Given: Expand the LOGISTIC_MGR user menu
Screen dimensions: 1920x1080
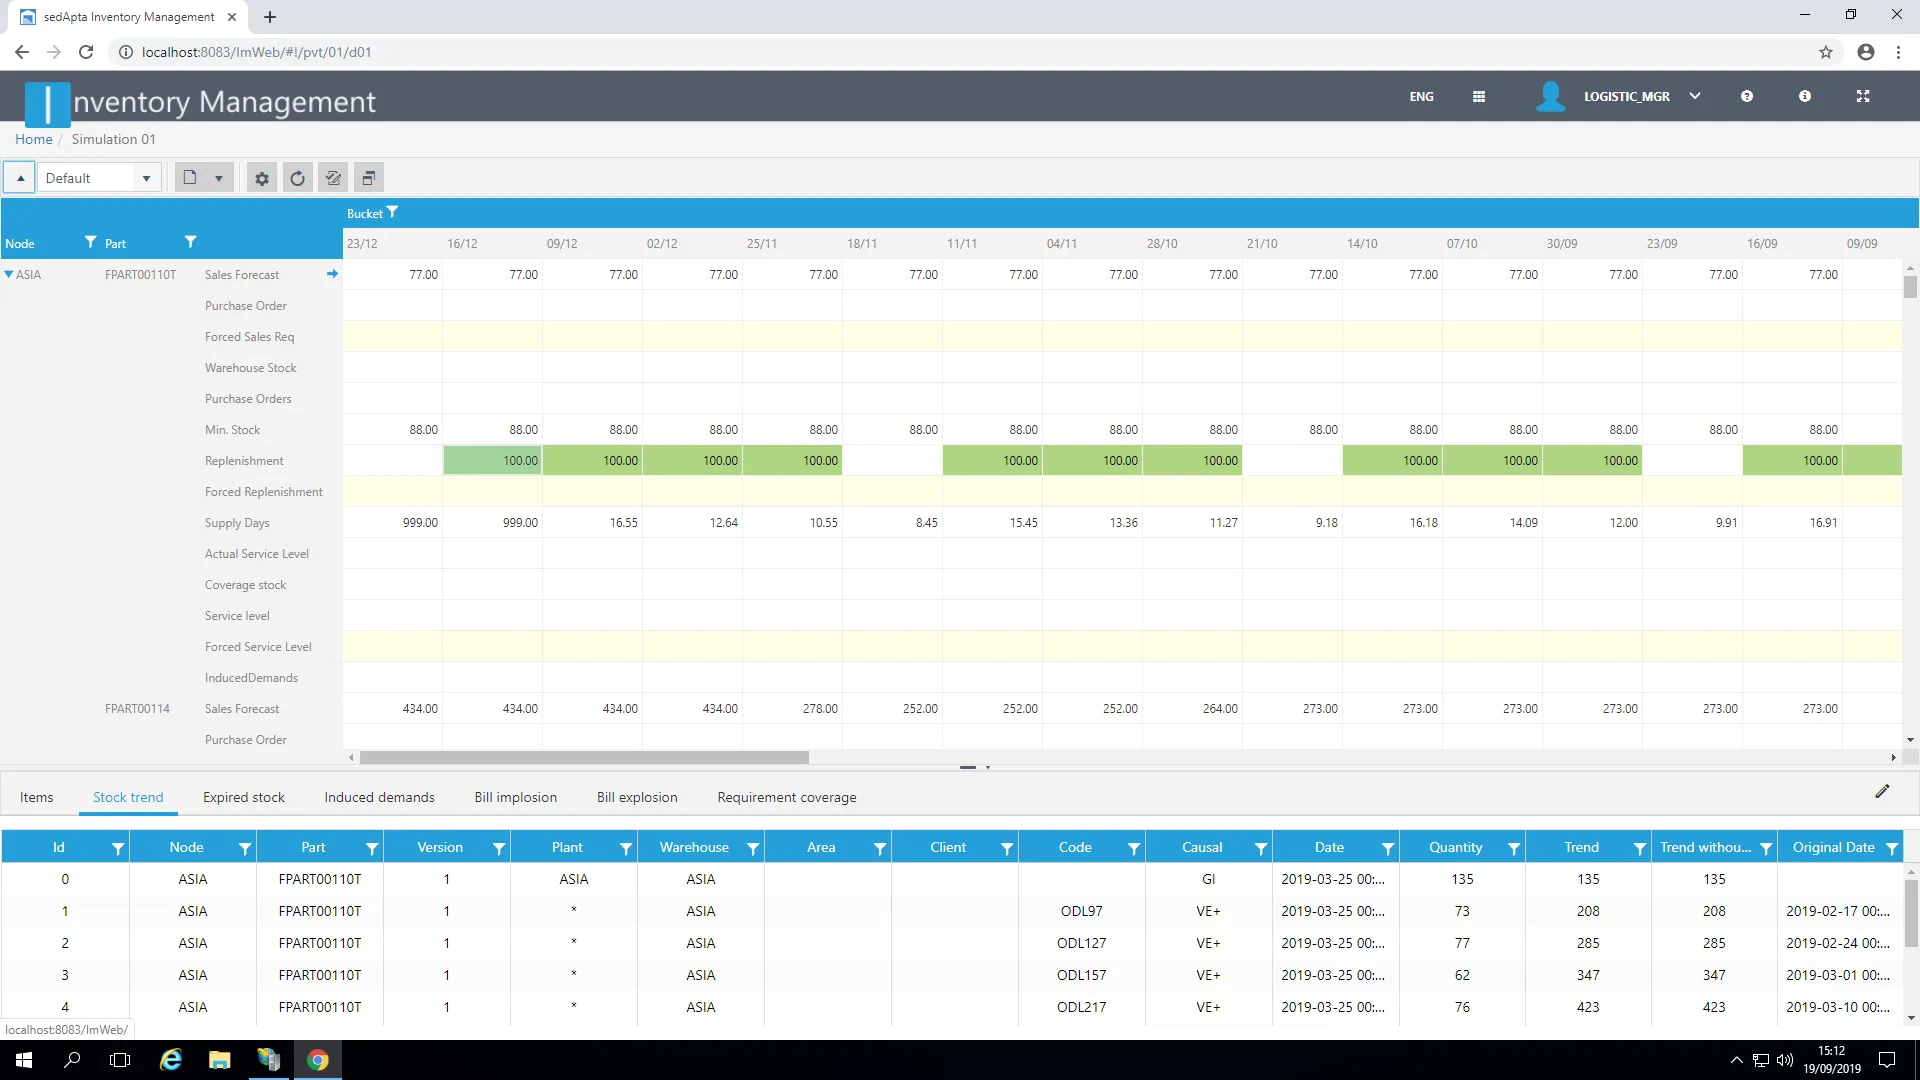Looking at the screenshot, I should (1695, 95).
